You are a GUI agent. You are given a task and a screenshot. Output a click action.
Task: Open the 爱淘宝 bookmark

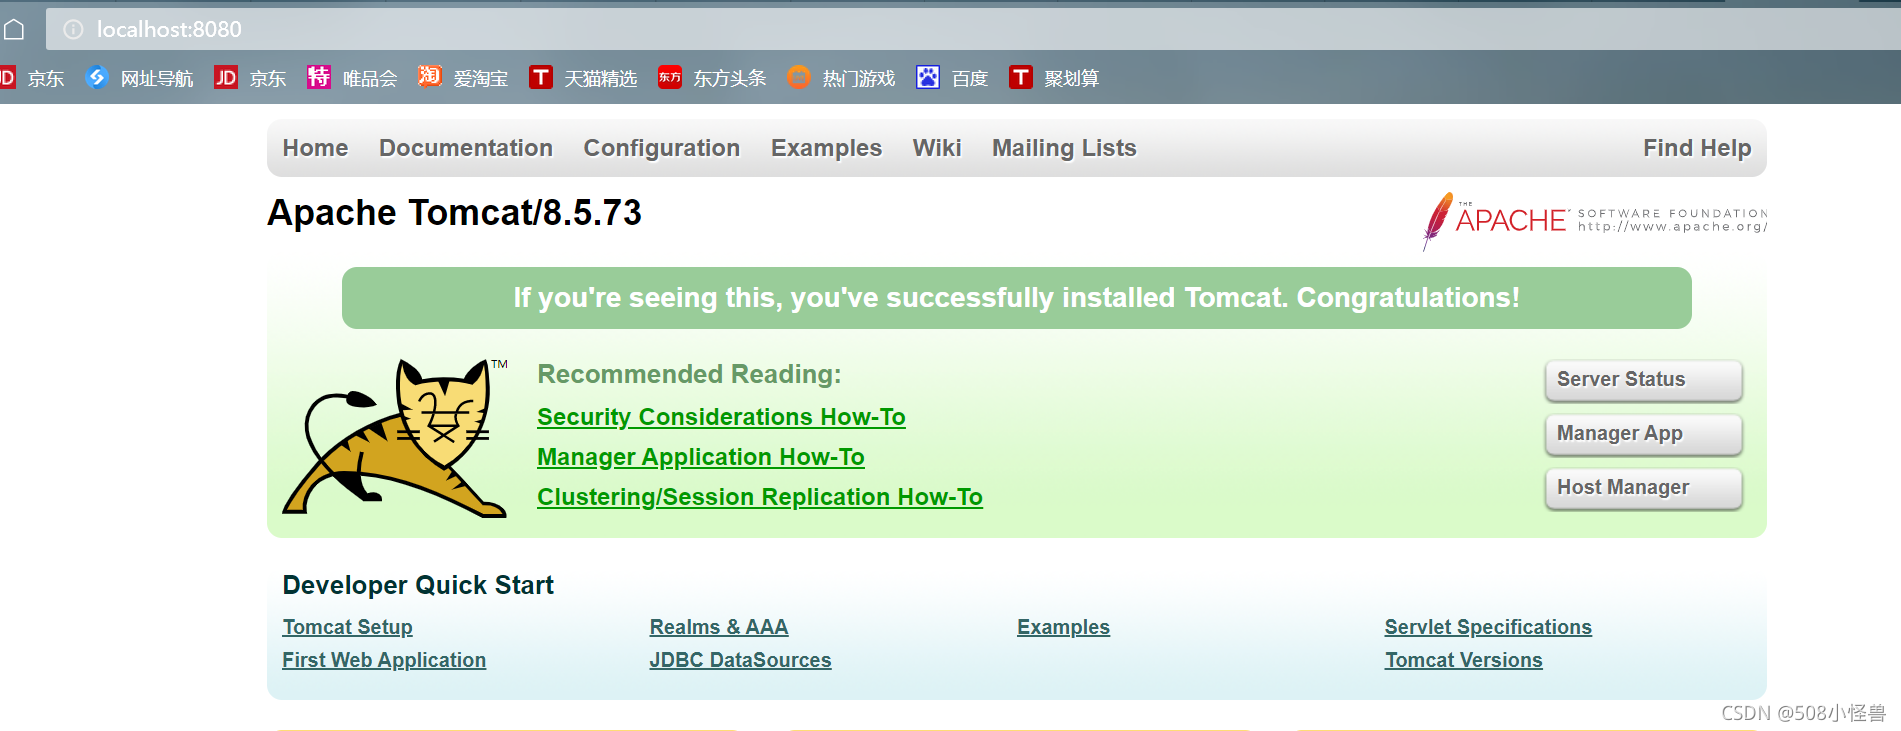[x=463, y=78]
